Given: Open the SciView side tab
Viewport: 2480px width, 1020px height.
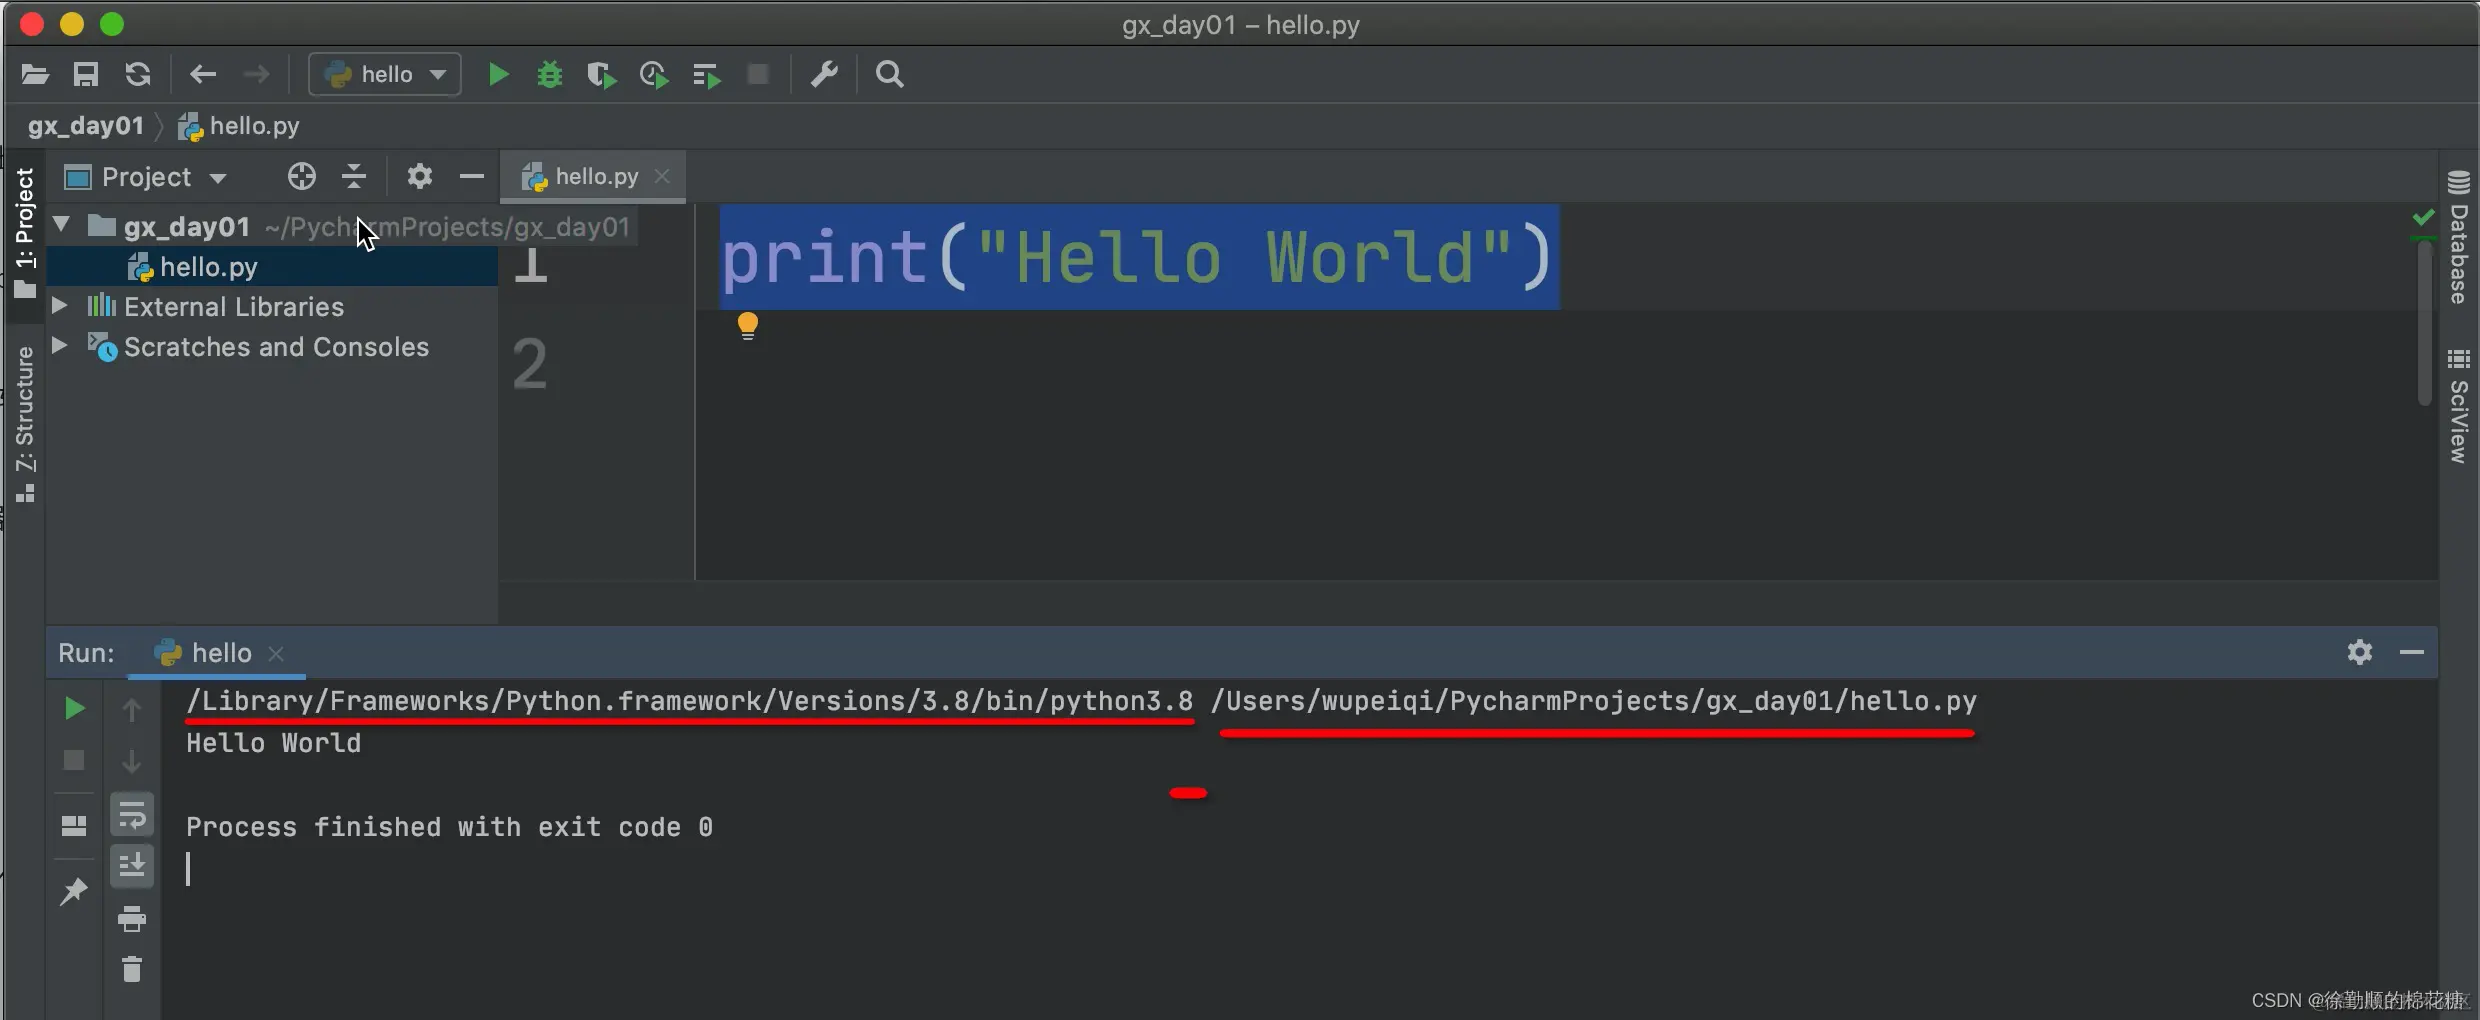Looking at the screenshot, I should (2459, 406).
